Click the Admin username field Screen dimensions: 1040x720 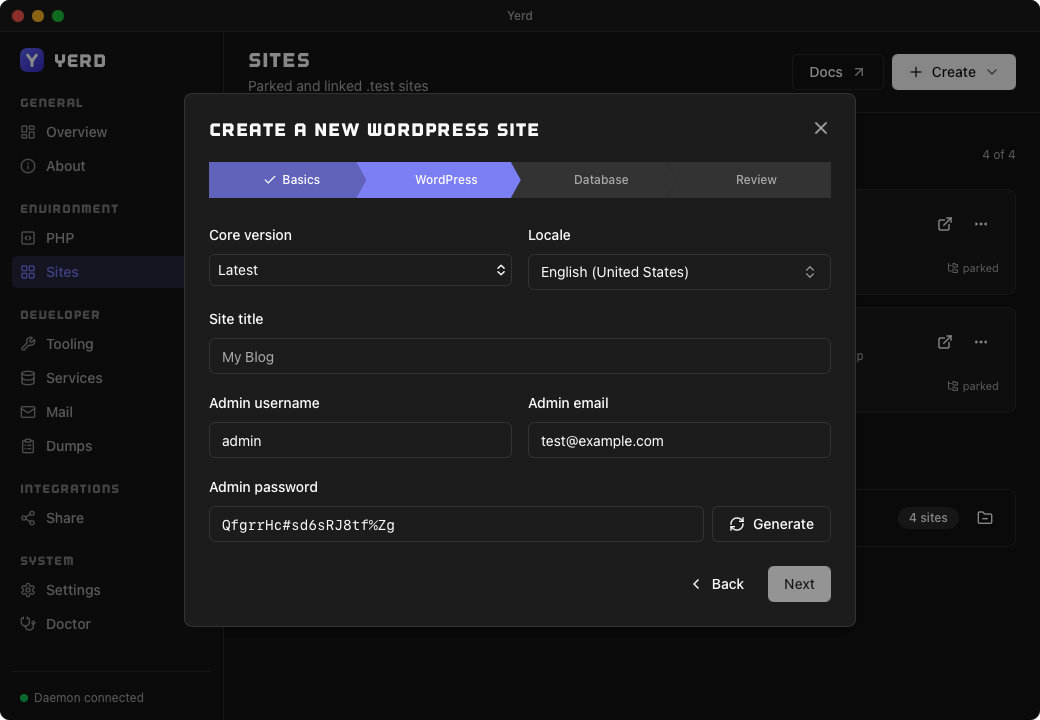360,440
